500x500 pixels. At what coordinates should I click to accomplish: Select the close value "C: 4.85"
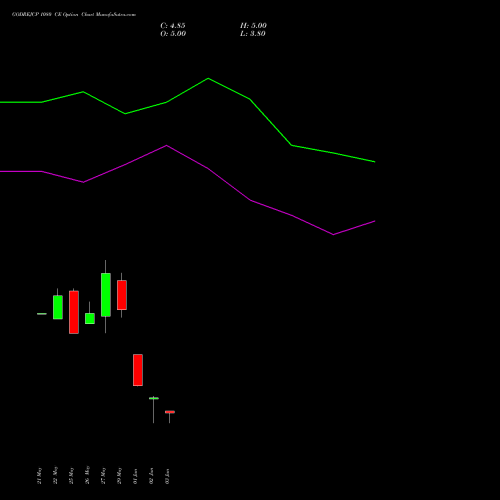(173, 26)
